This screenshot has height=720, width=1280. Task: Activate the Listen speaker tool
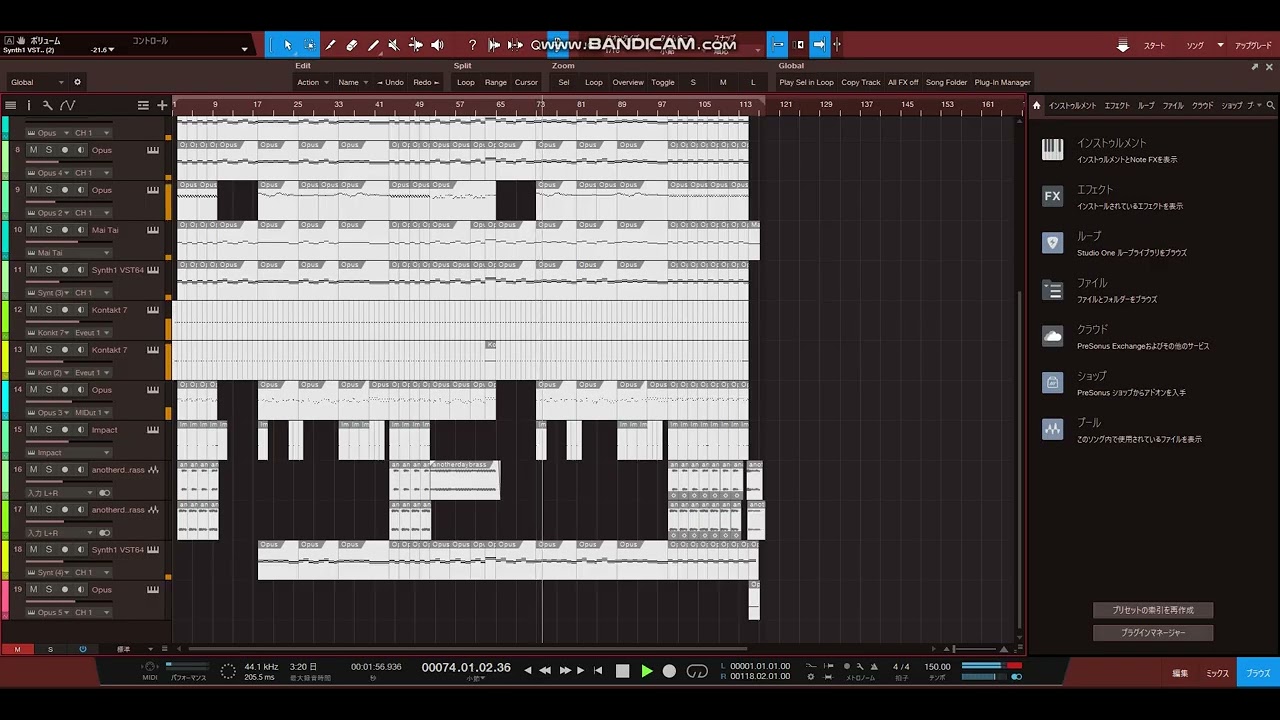[x=437, y=45]
